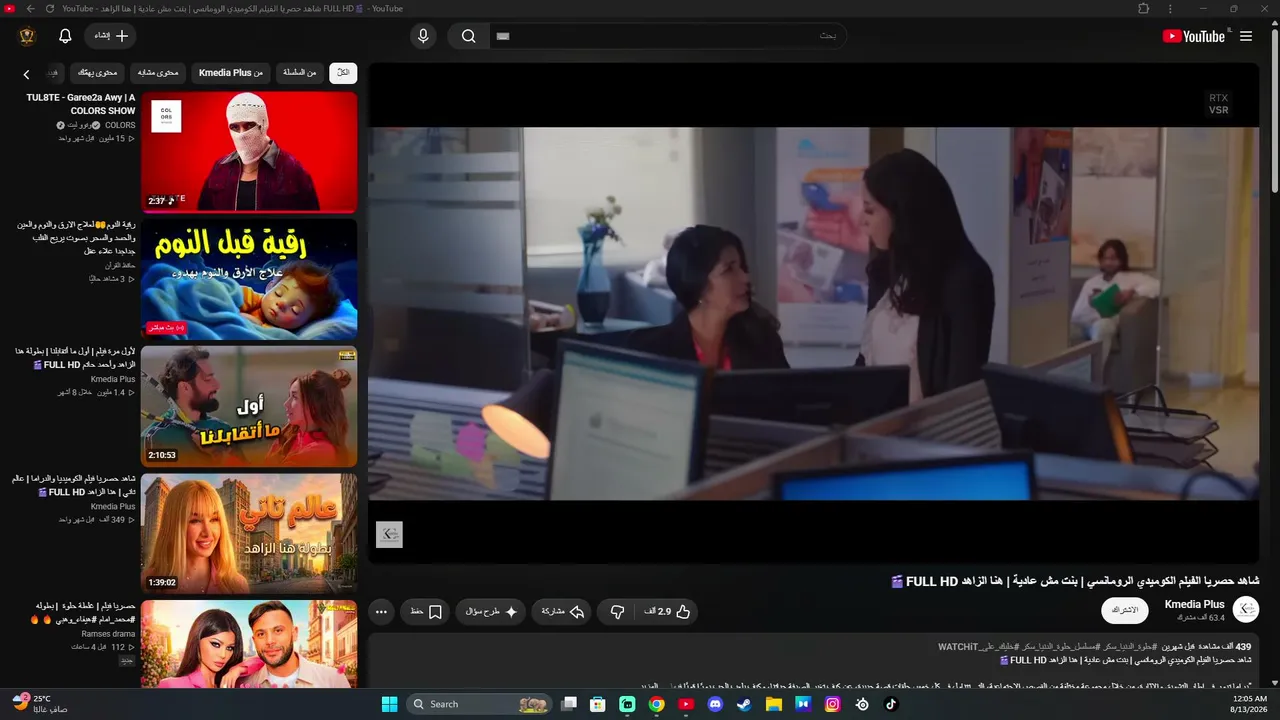Reload the page in the browser

click(50, 9)
